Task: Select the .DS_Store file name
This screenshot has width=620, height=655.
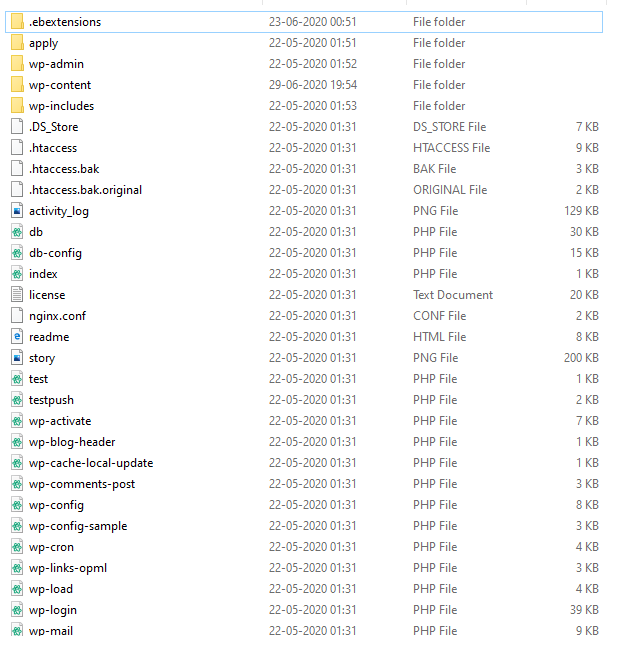Action: point(53,127)
